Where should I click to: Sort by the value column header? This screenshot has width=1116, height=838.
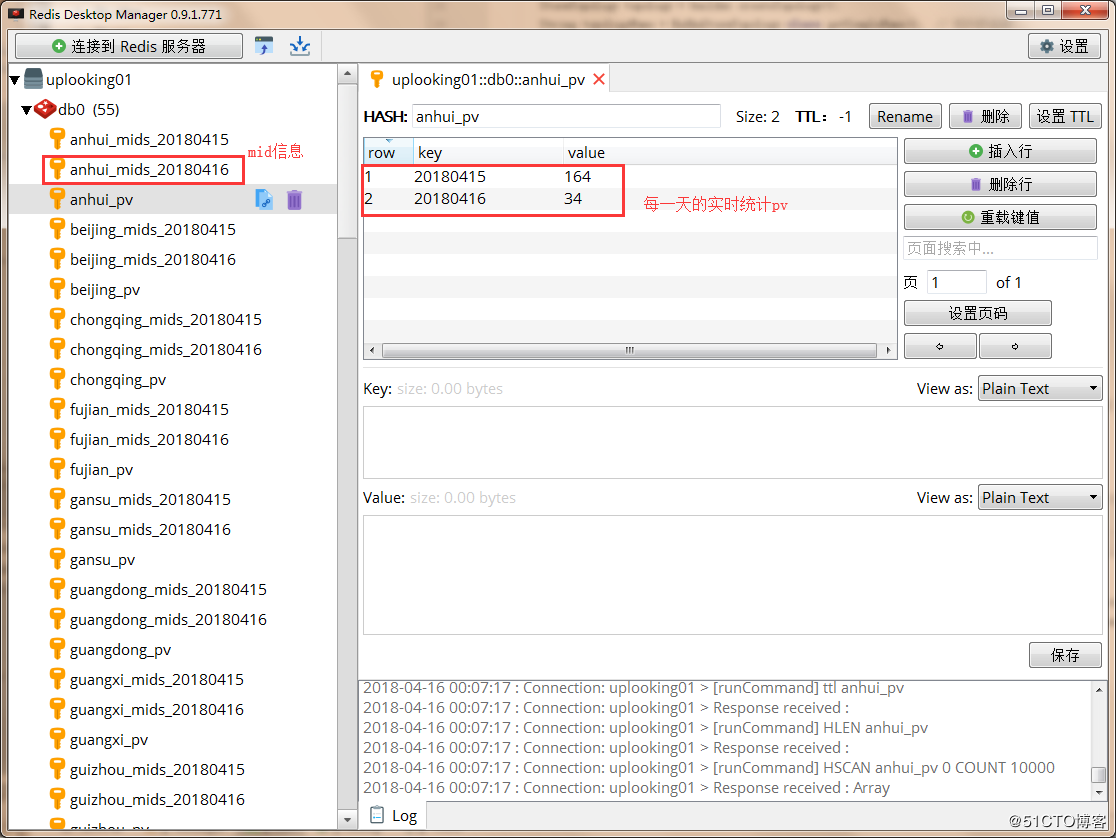tap(730, 152)
